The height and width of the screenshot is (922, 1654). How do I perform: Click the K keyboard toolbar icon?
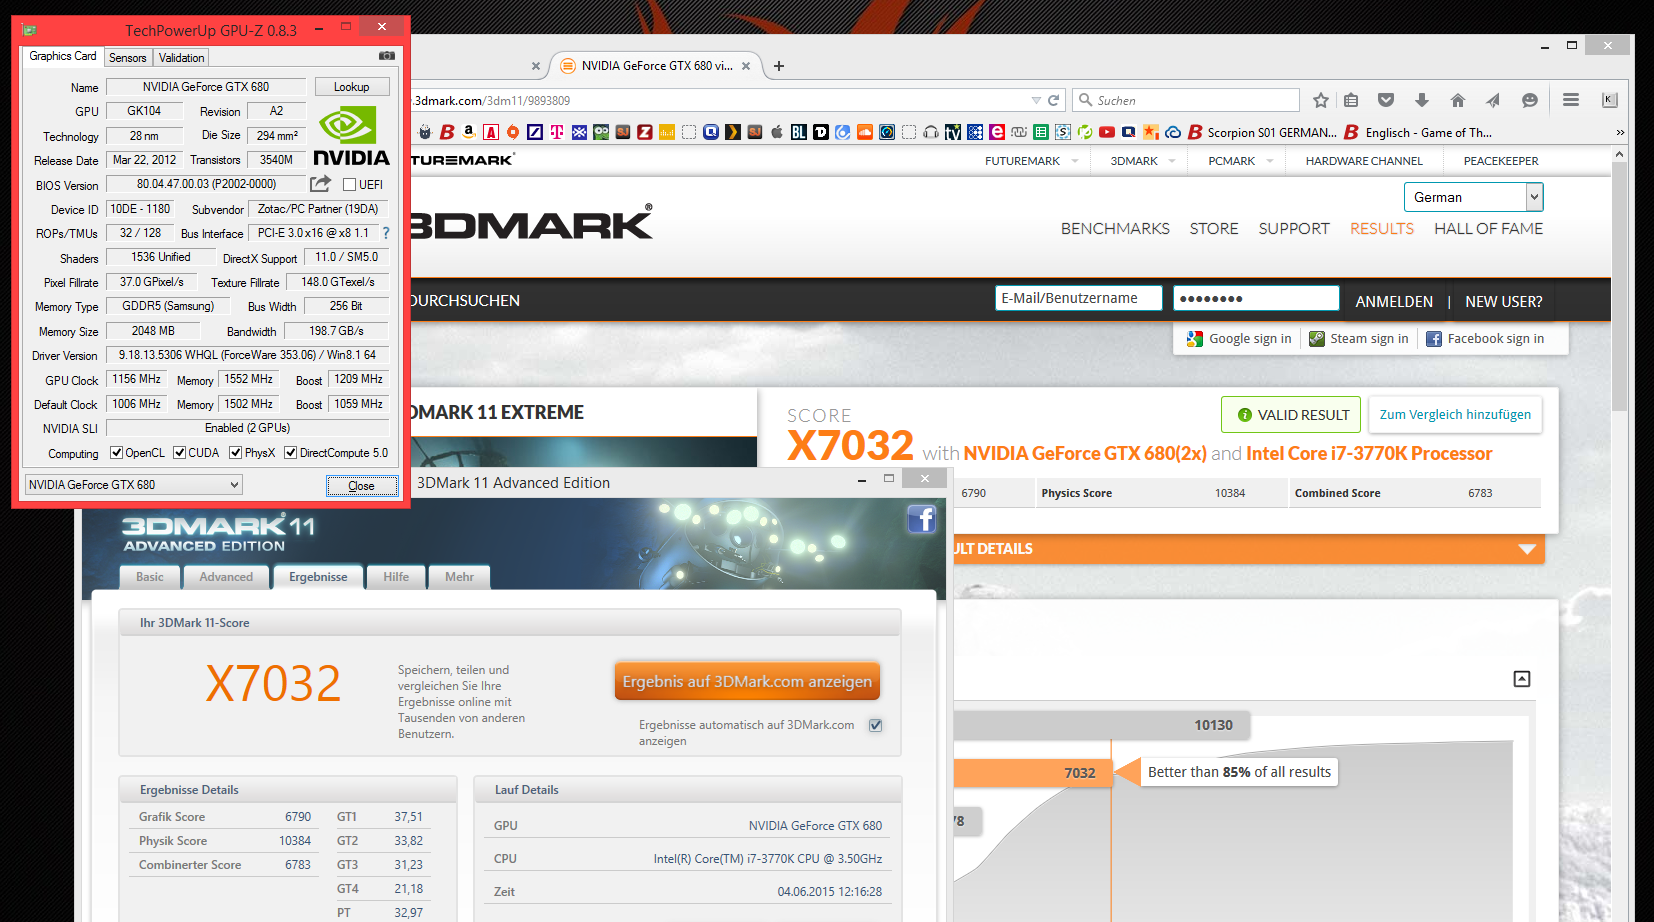1609,100
